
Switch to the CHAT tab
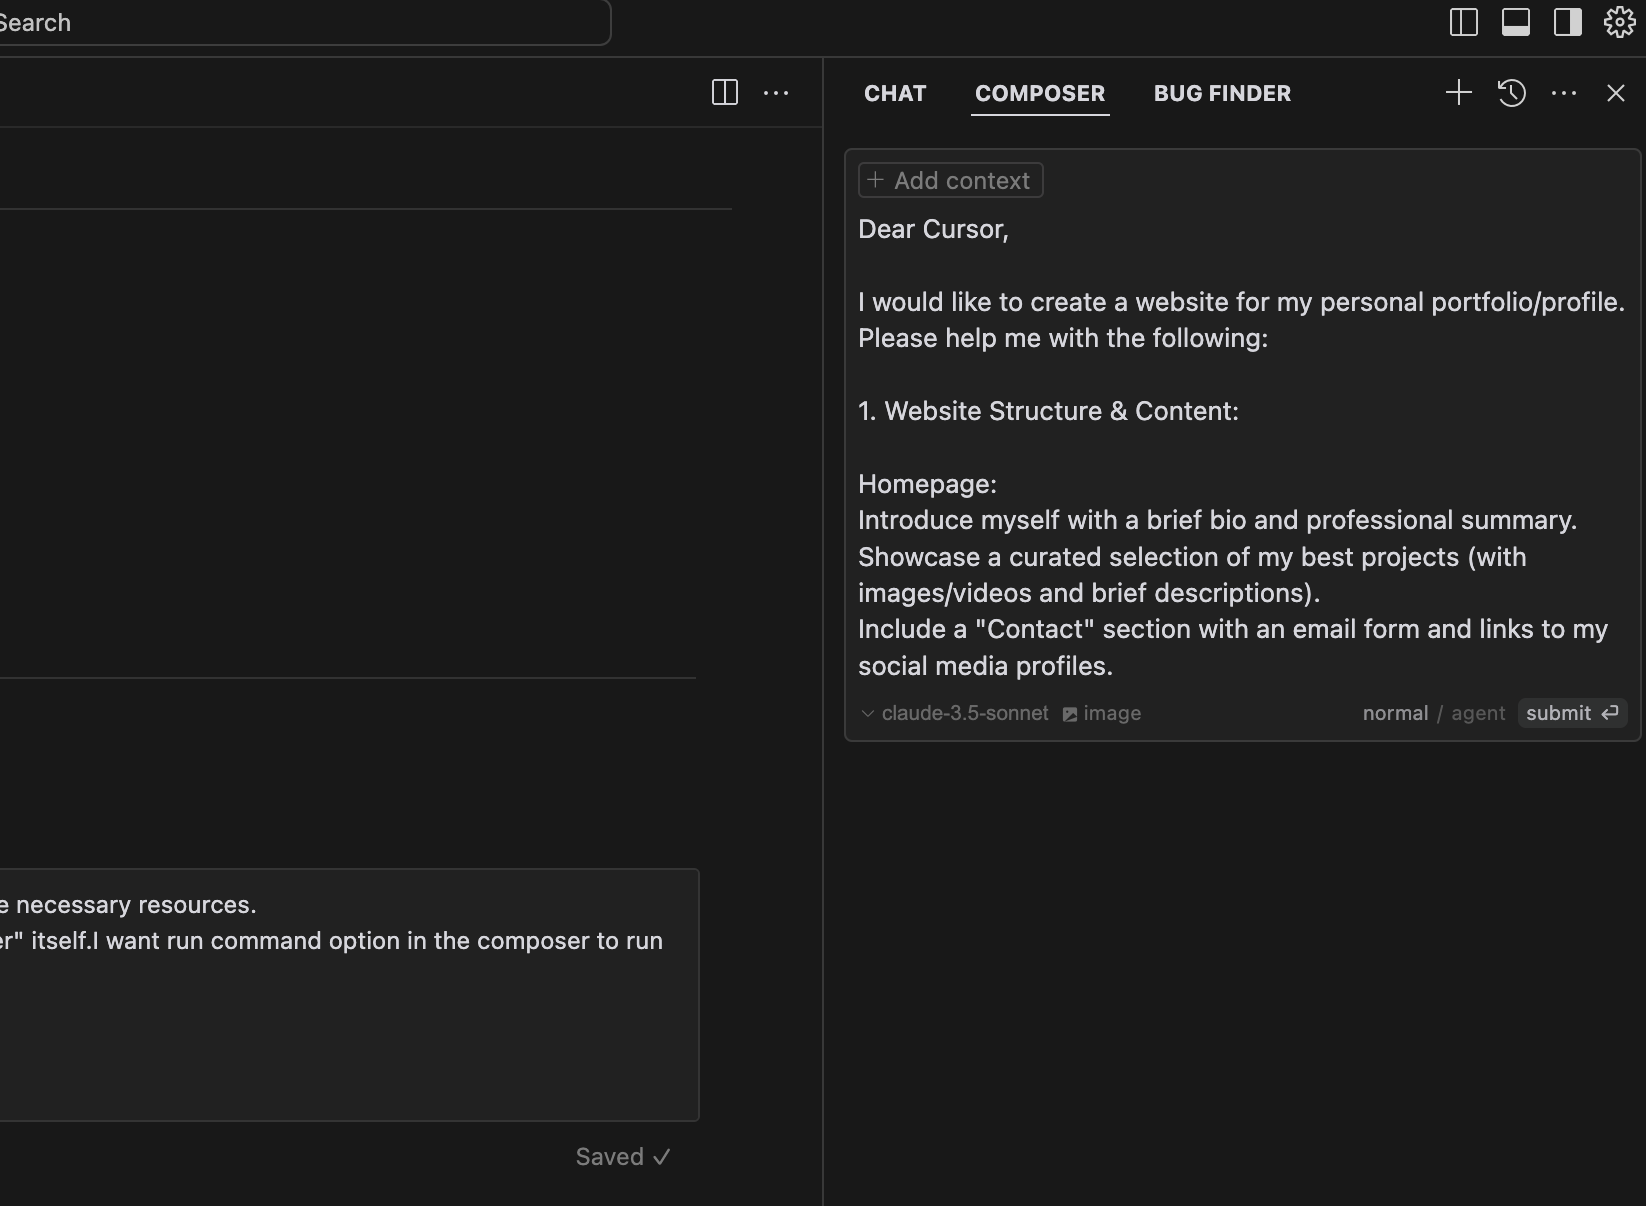point(895,93)
